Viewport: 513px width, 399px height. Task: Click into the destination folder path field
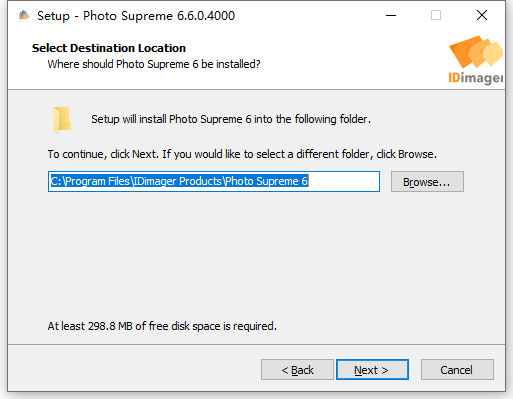point(214,182)
